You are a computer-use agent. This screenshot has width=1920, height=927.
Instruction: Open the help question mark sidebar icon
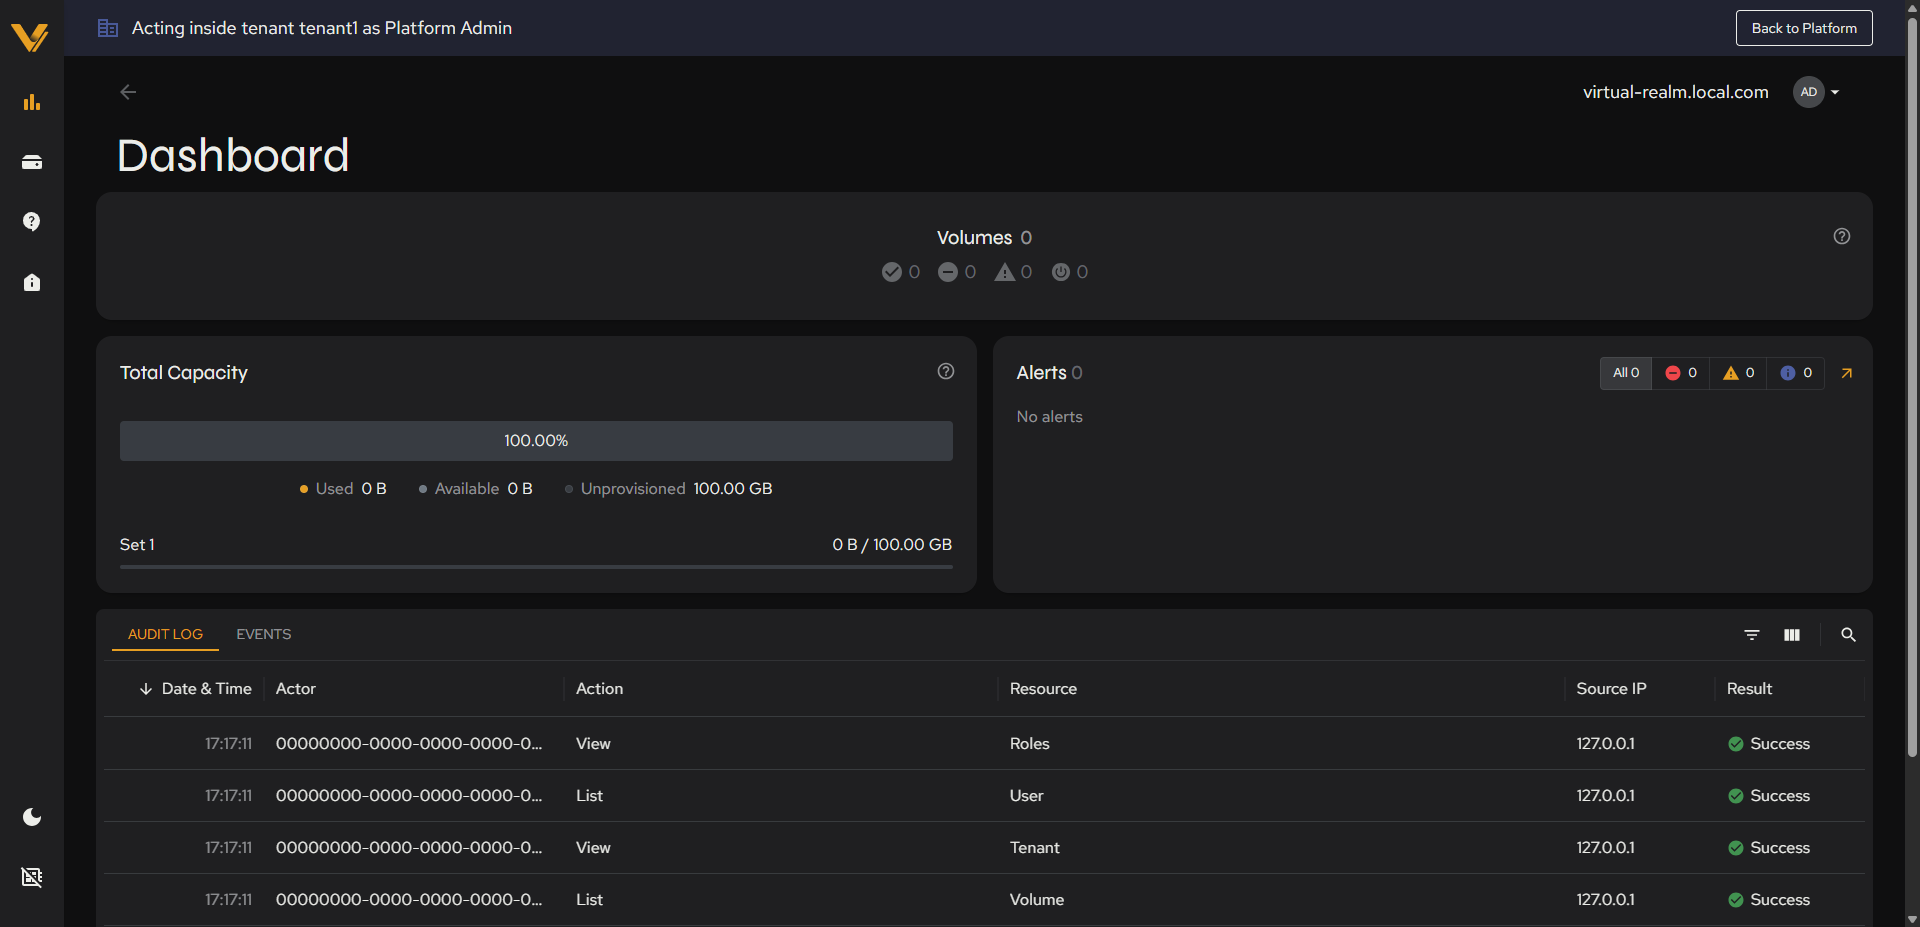point(32,221)
